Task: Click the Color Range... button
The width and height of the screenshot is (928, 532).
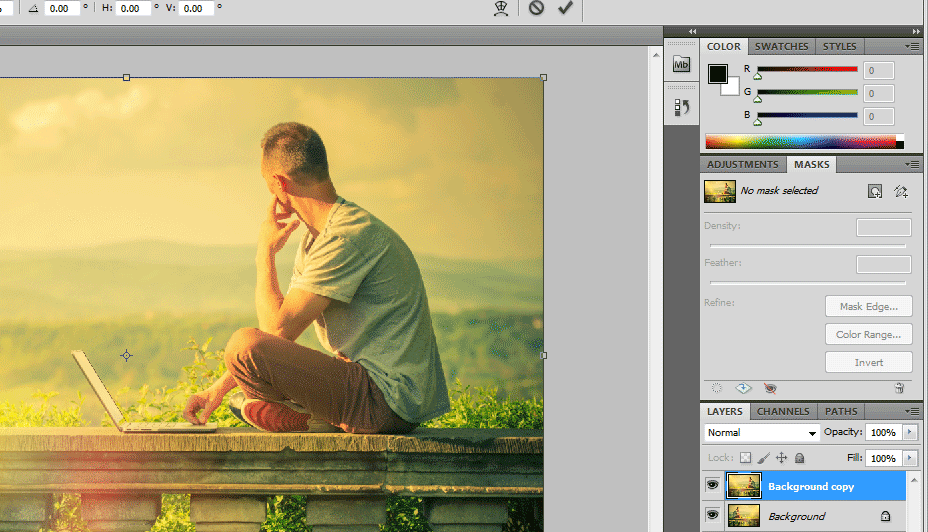Action: (x=868, y=334)
